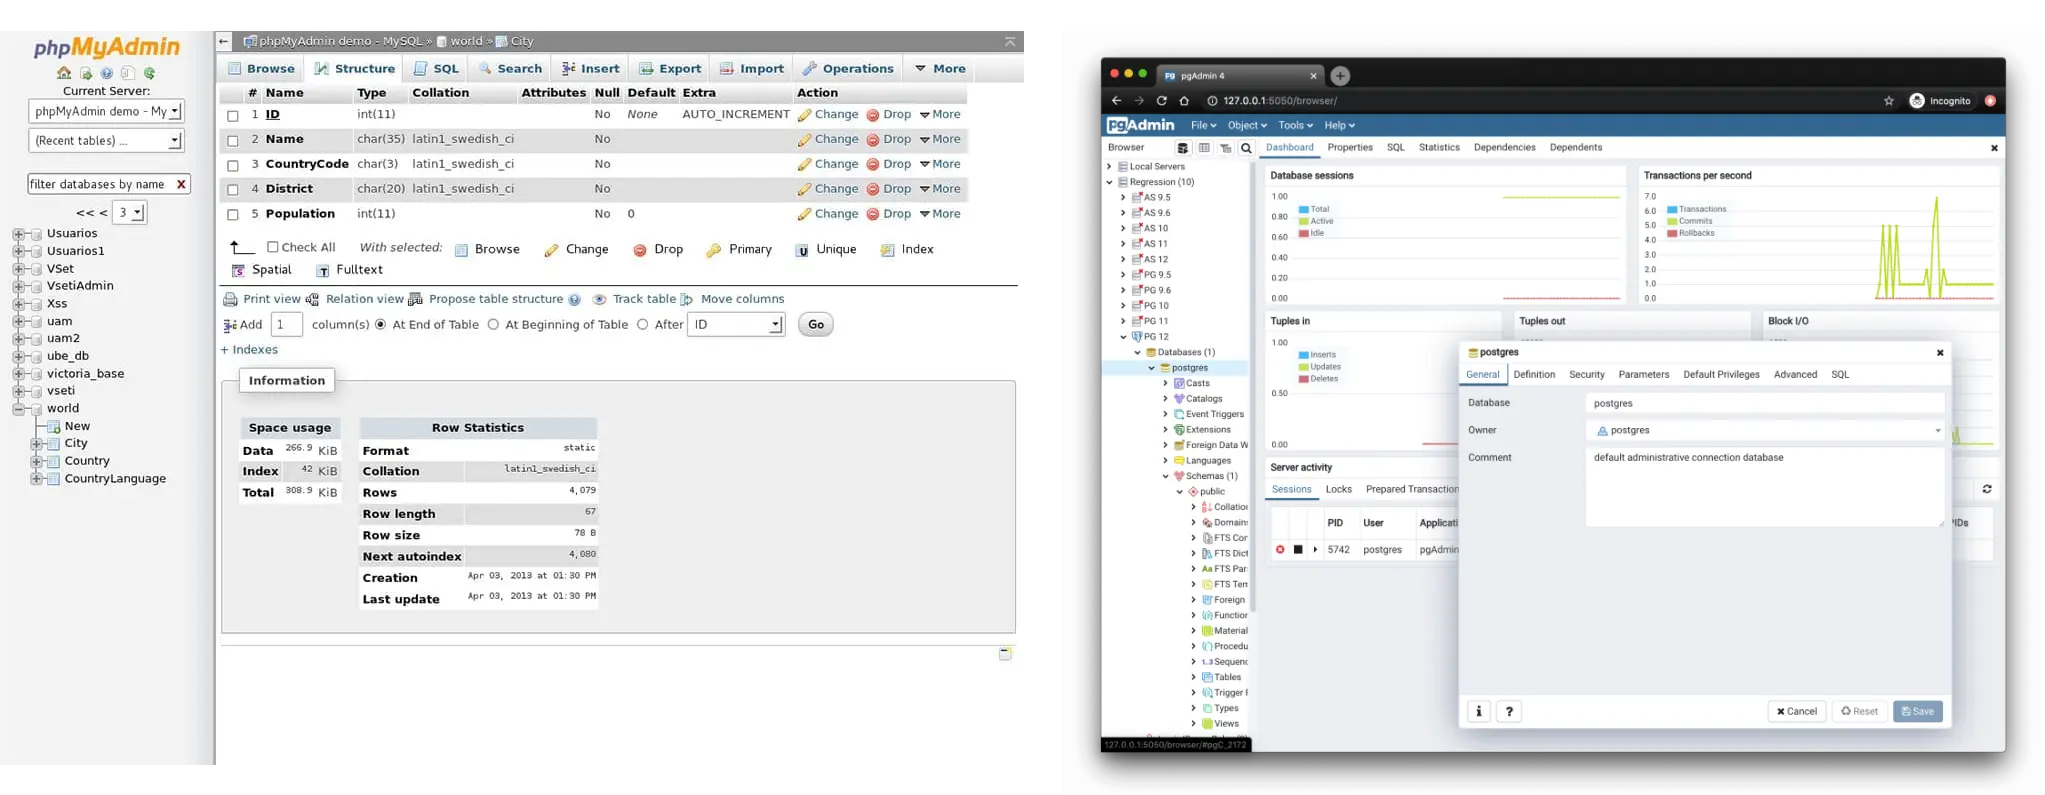The image size is (2045, 795).
Task: Click the phpMyAdmin home icon
Action: (64, 73)
